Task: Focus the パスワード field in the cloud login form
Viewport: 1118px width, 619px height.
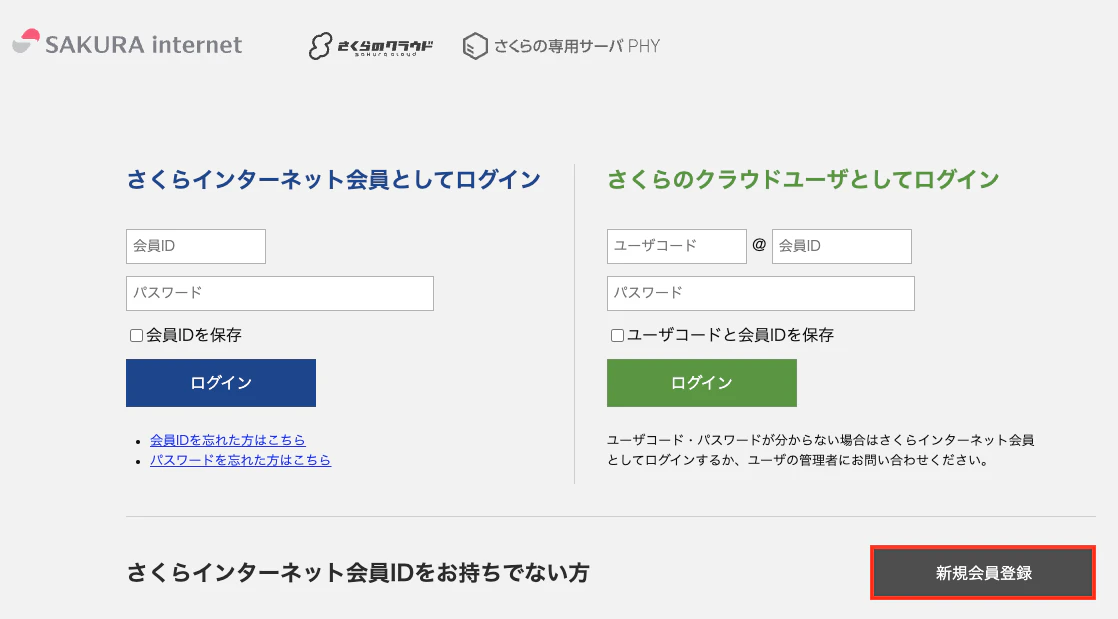Action: pyautogui.click(x=760, y=293)
